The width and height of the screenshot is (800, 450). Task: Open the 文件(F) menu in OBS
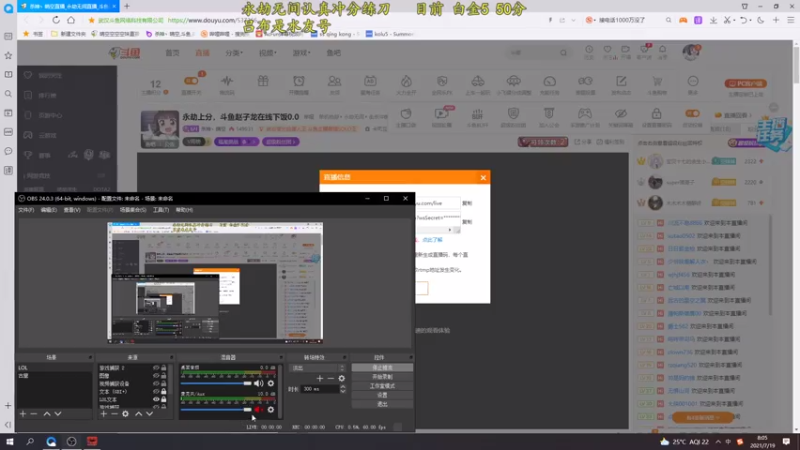coord(27,210)
